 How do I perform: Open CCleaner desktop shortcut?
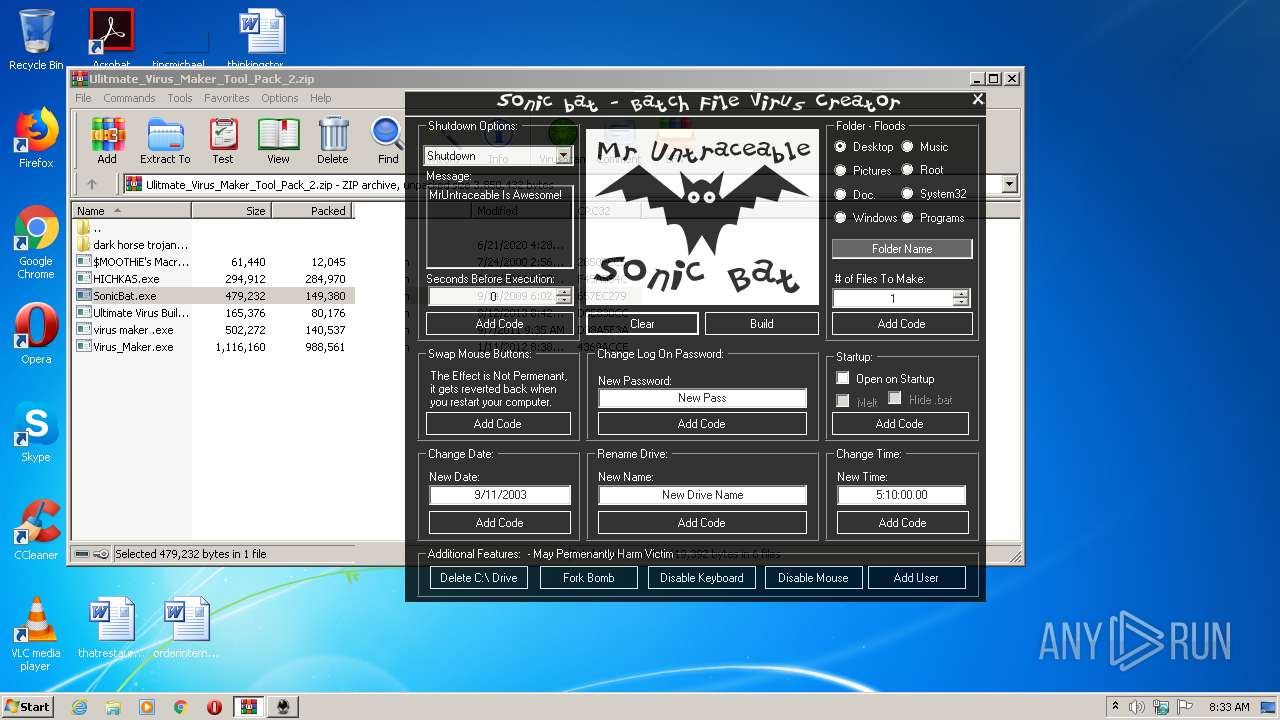(36, 530)
